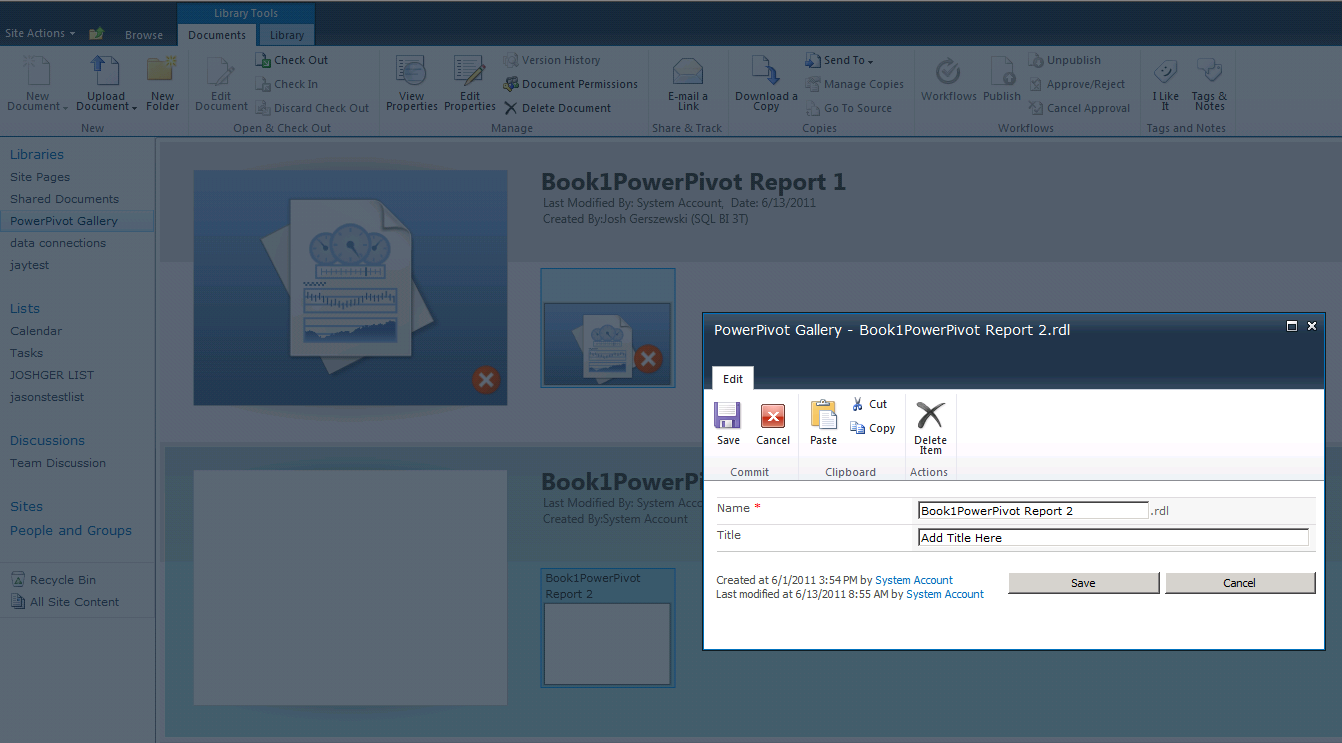Open Shared Documents in the sidebar
The image size is (1342, 743).
pyautogui.click(x=64, y=199)
